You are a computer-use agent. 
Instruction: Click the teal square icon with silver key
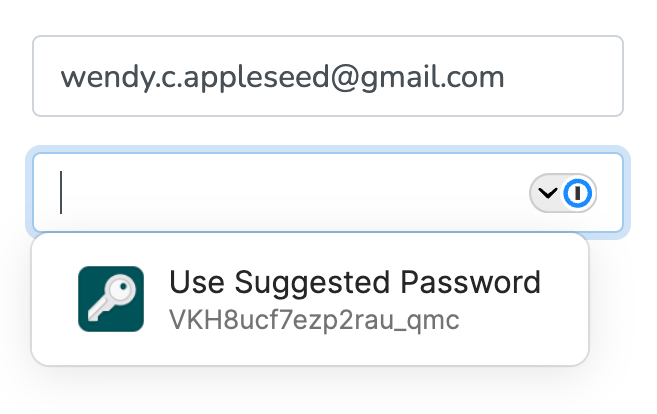(111, 298)
